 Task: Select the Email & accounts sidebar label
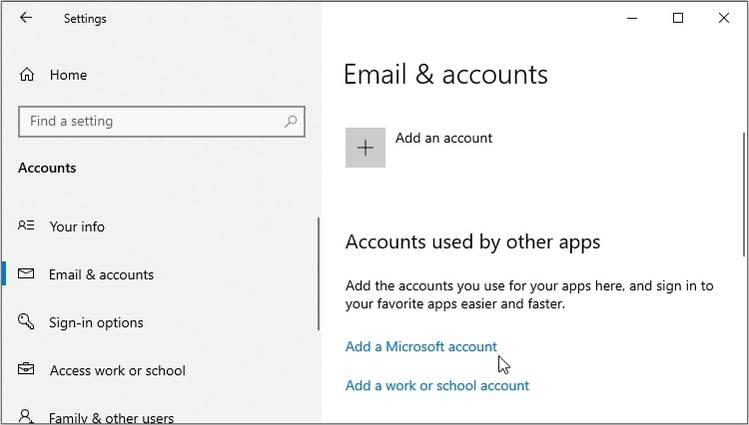tap(101, 275)
